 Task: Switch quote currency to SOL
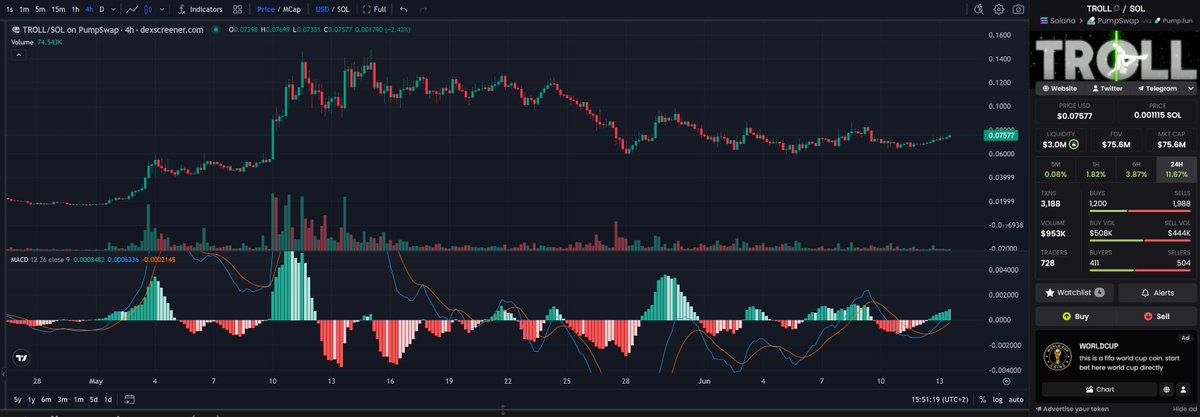(x=342, y=9)
